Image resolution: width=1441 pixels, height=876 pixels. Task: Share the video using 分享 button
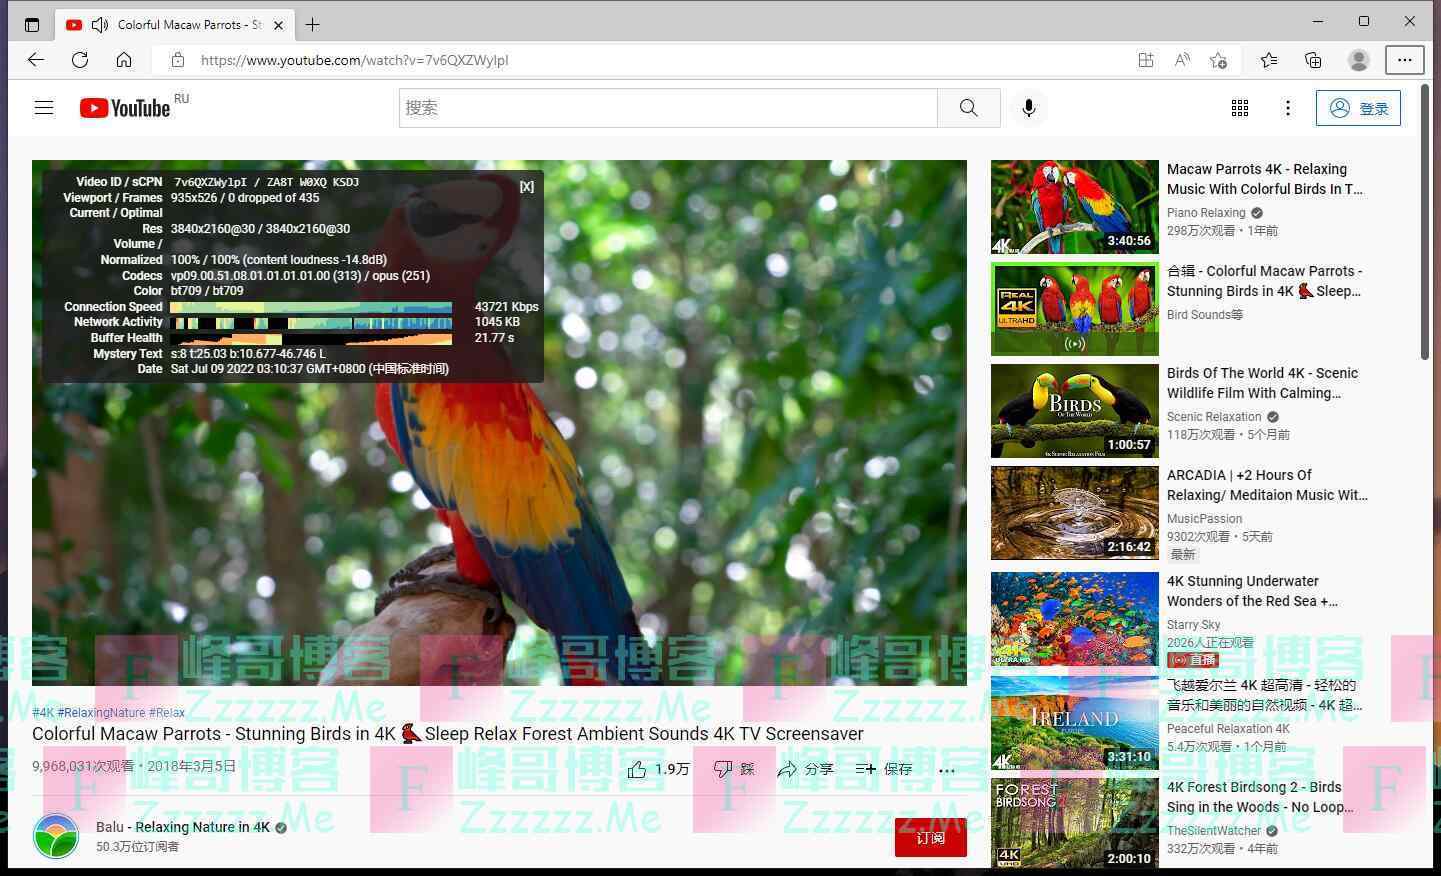(805, 769)
